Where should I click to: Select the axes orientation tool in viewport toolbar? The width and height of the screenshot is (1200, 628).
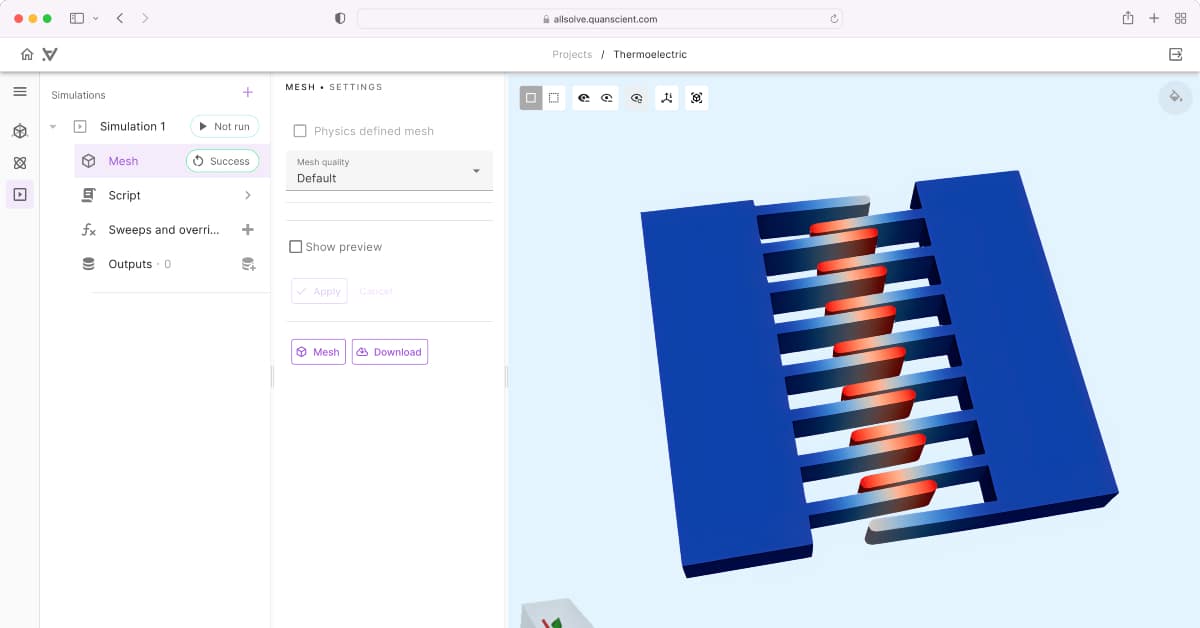(667, 98)
